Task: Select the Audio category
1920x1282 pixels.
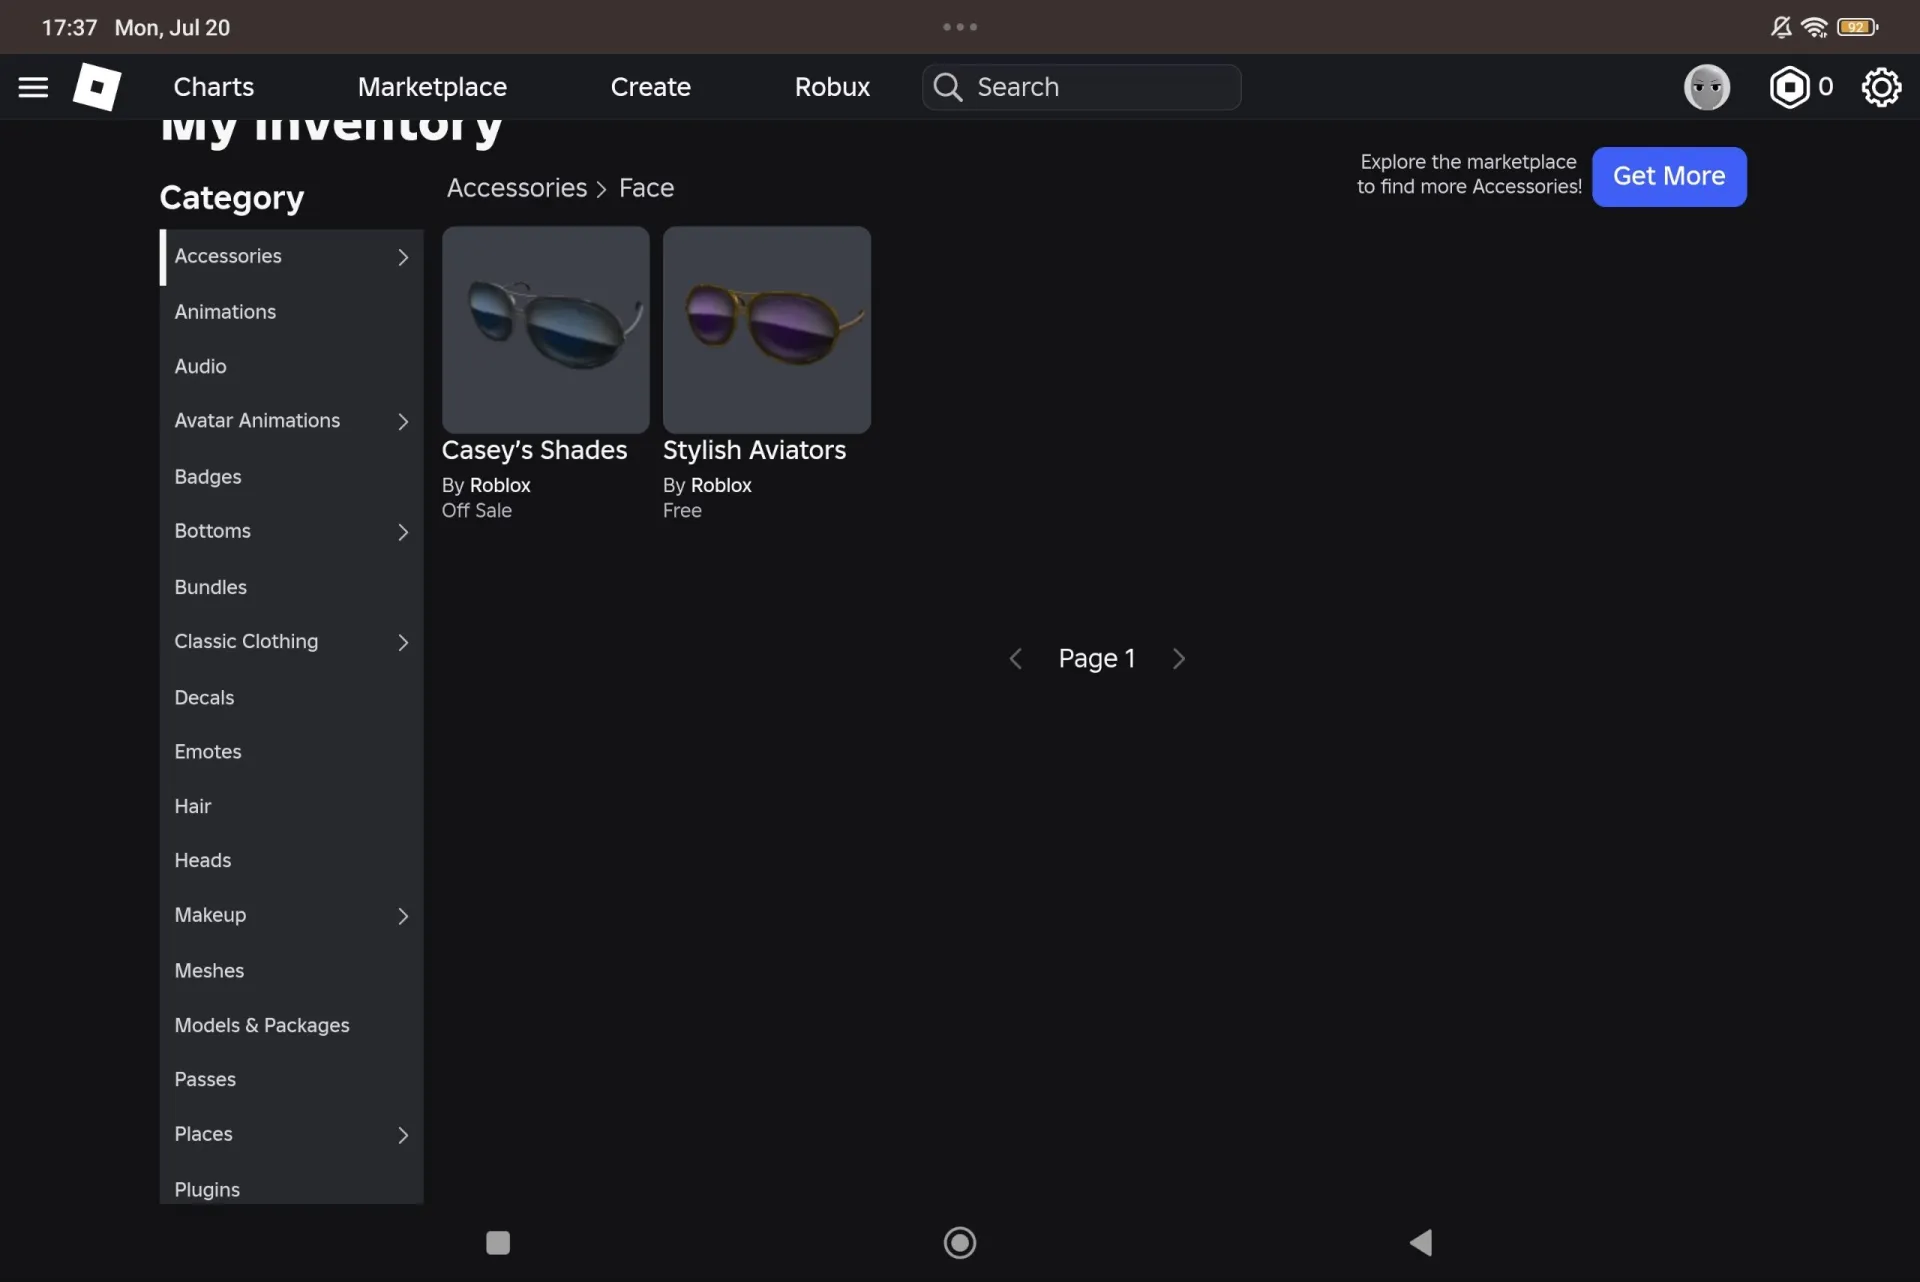Action: [291, 367]
